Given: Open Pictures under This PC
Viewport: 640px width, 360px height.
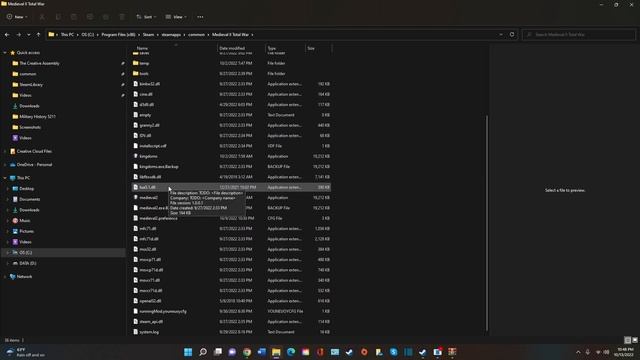Looking at the screenshot, I should pyautogui.click(x=27, y=231).
